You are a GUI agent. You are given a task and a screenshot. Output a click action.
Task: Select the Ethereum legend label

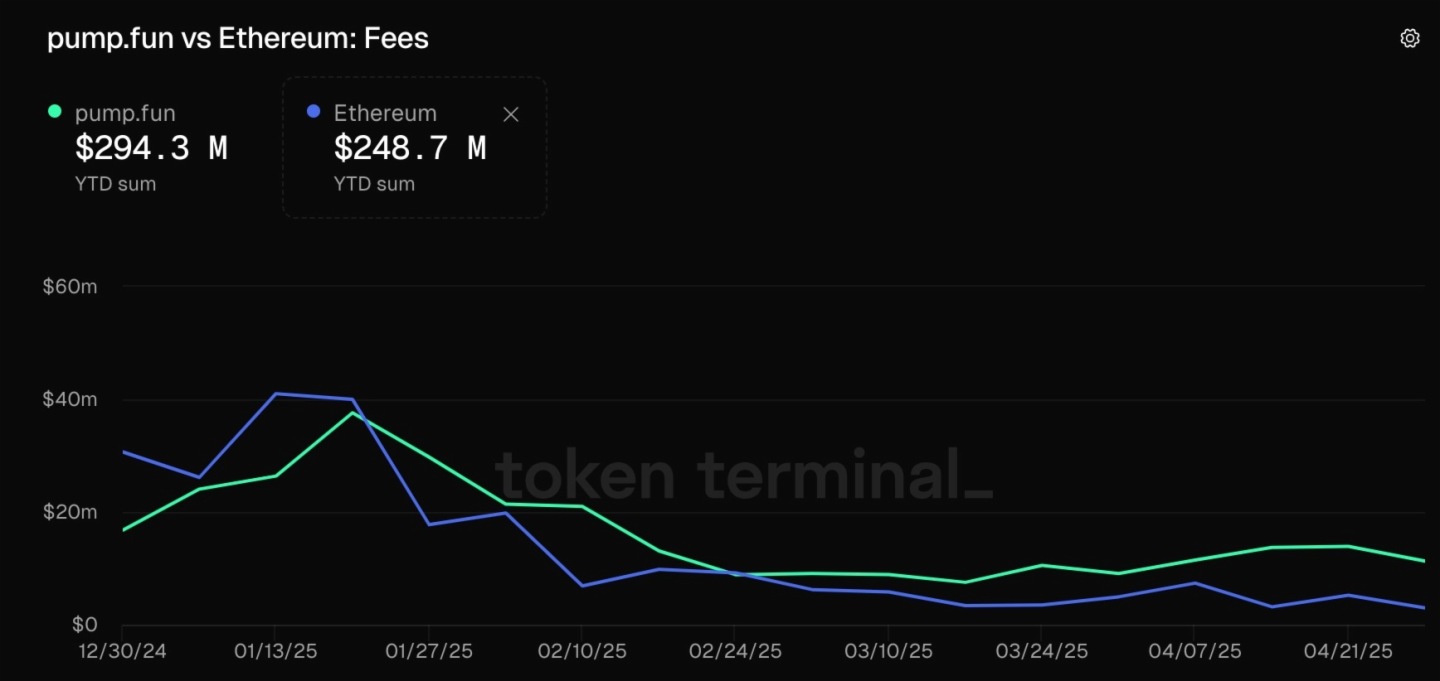point(385,113)
